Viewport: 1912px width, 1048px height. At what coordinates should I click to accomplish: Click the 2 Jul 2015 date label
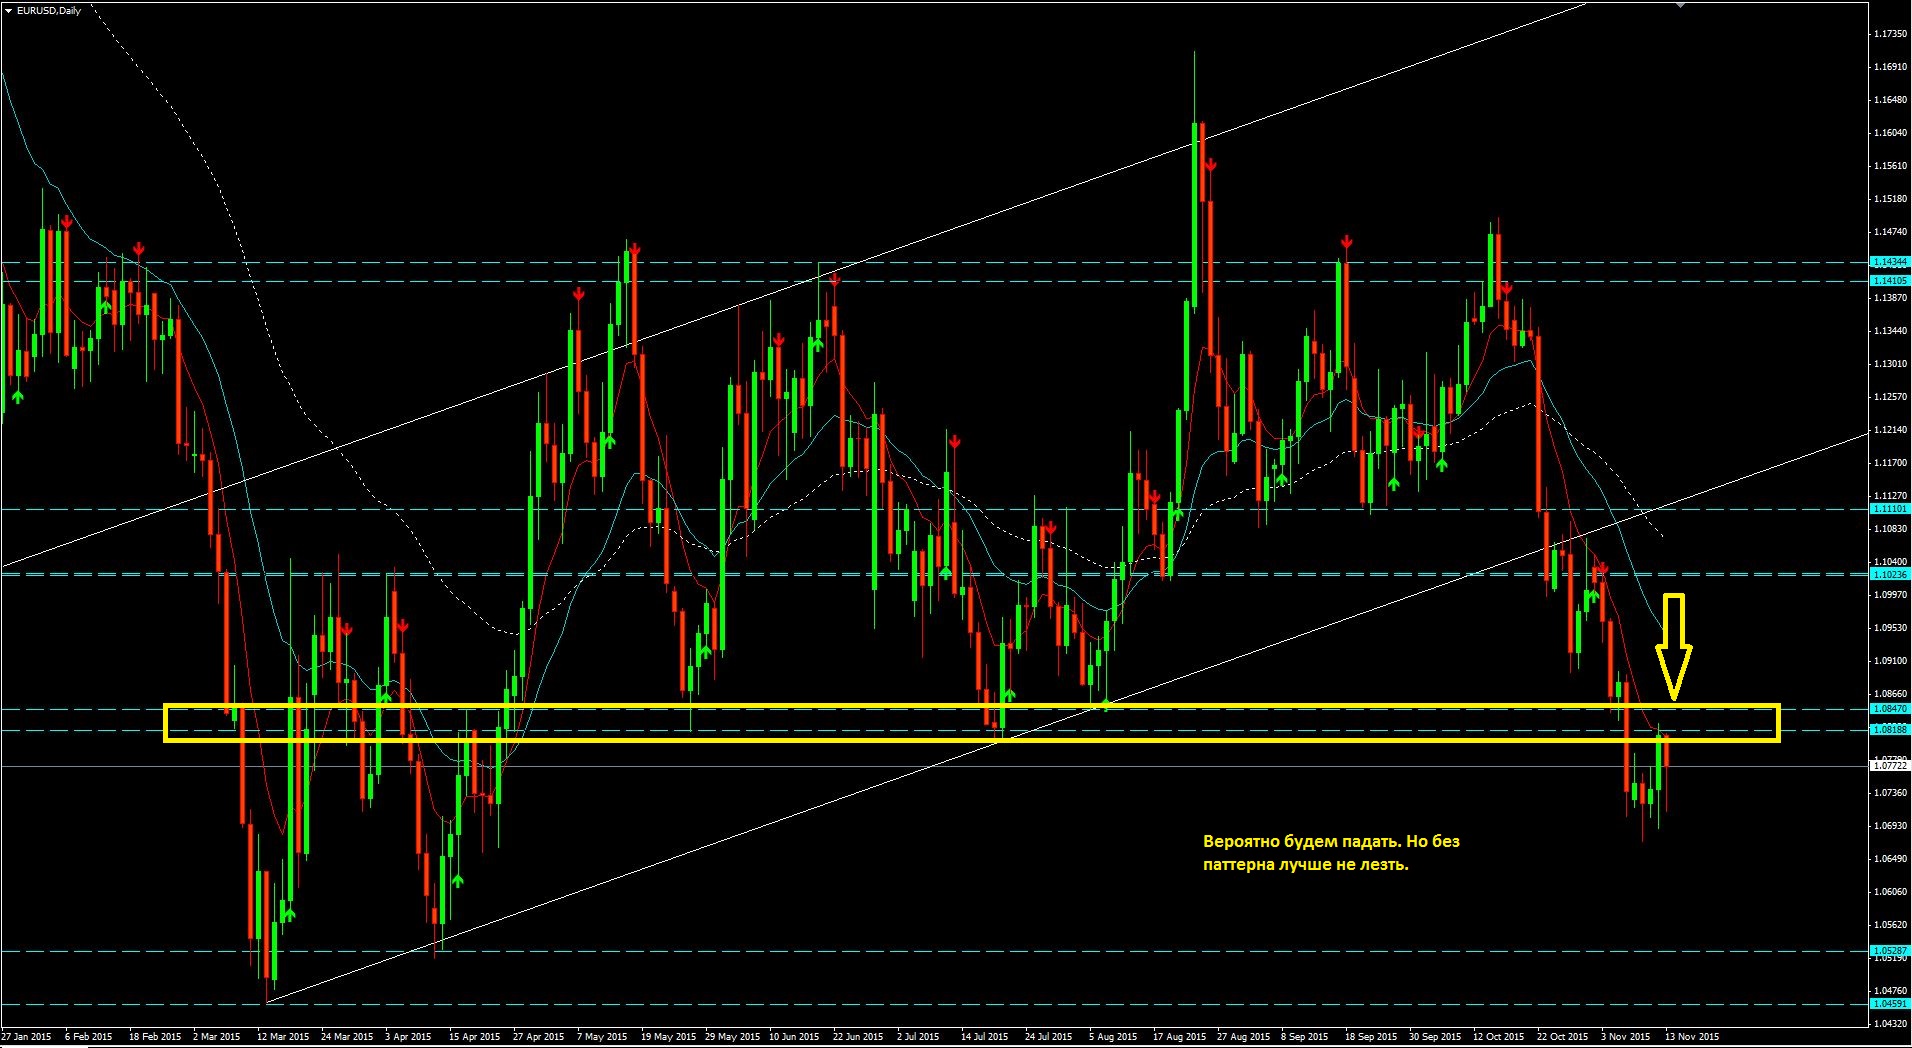tap(918, 1037)
